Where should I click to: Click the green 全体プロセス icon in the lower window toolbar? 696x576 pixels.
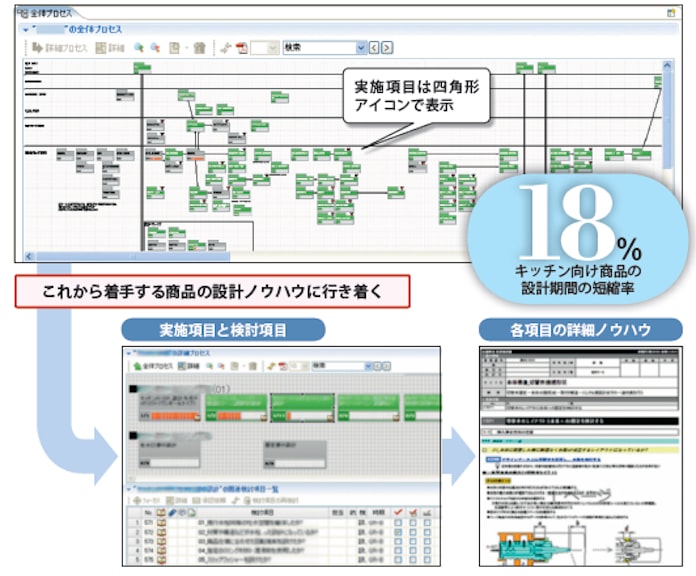pos(137,366)
